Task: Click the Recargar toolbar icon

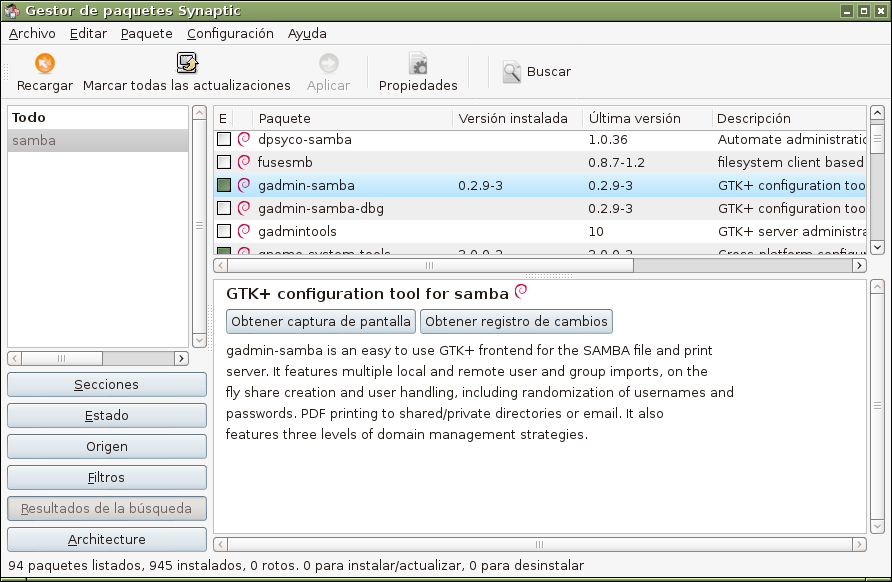Action: pyautogui.click(x=44, y=64)
